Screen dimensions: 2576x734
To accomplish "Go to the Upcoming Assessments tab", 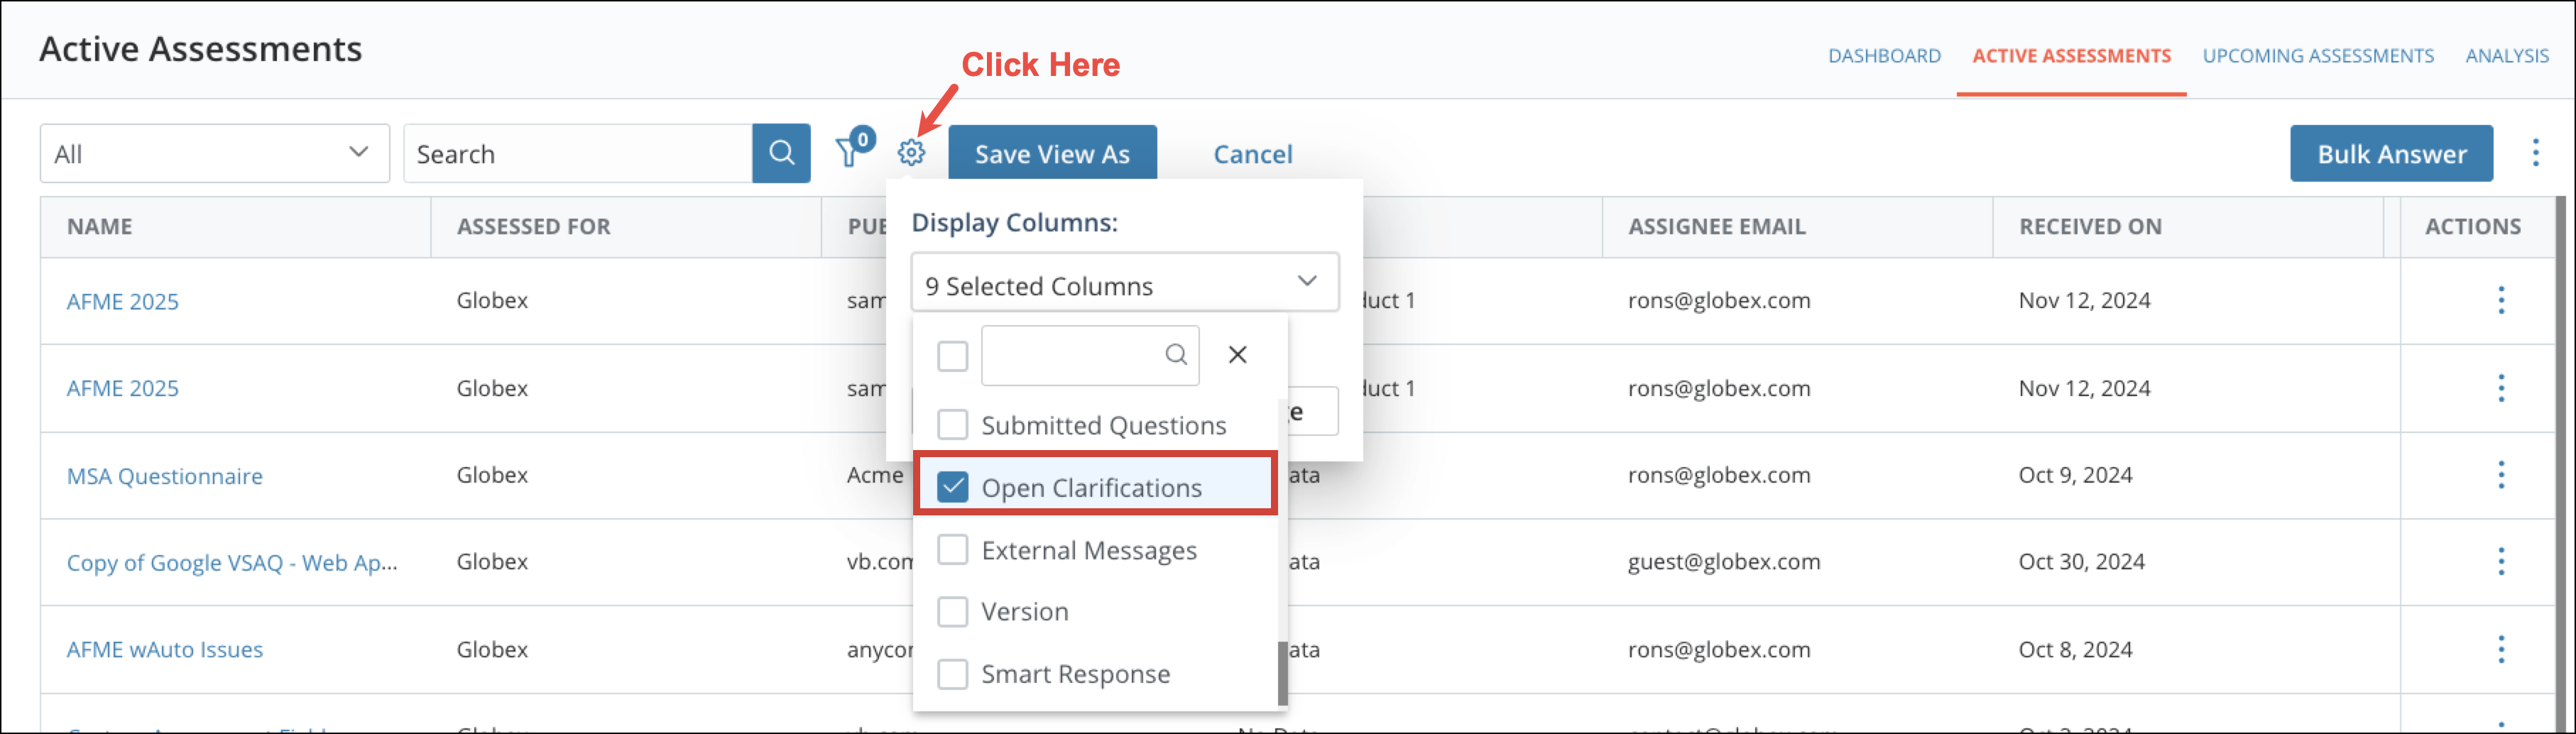I will [2317, 56].
